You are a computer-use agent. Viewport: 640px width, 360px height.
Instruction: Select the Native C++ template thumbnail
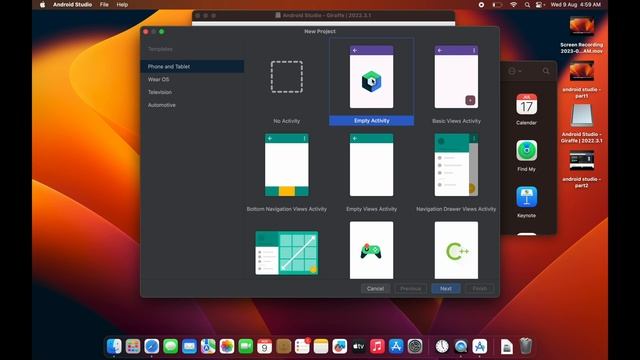(456, 250)
